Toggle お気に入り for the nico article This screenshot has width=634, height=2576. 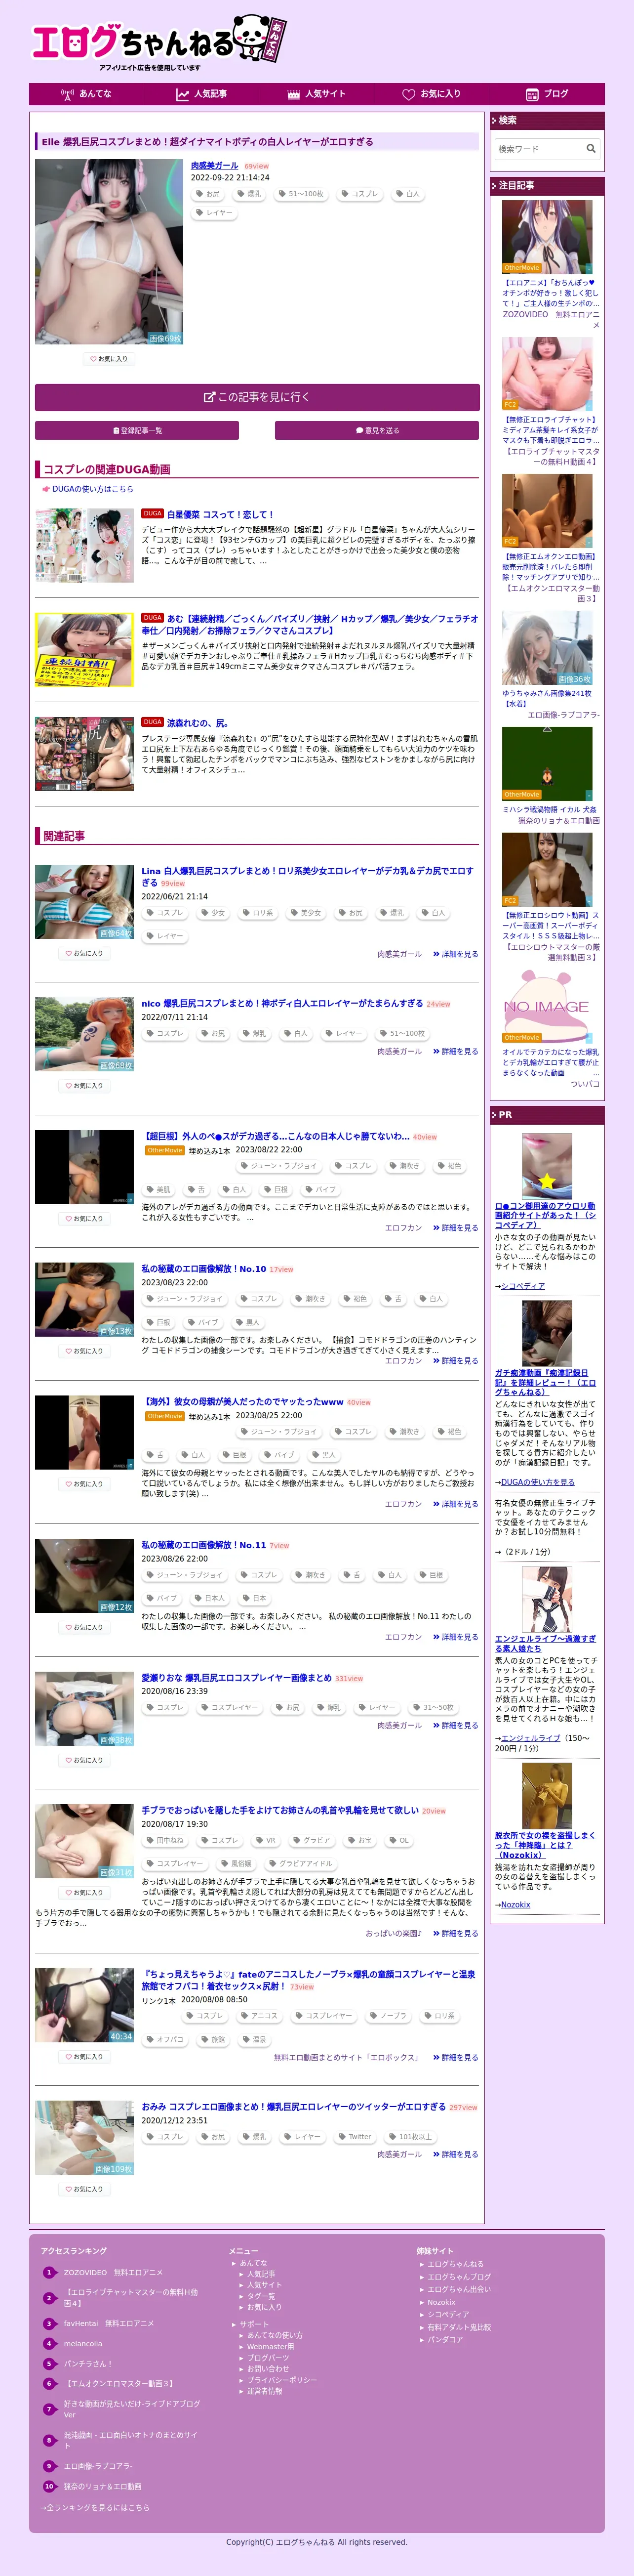pyautogui.click(x=84, y=1085)
